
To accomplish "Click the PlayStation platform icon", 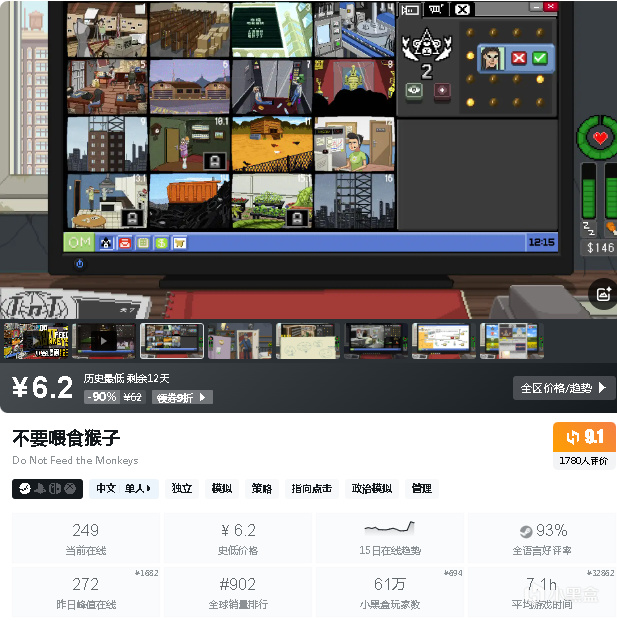I will tap(40, 489).
